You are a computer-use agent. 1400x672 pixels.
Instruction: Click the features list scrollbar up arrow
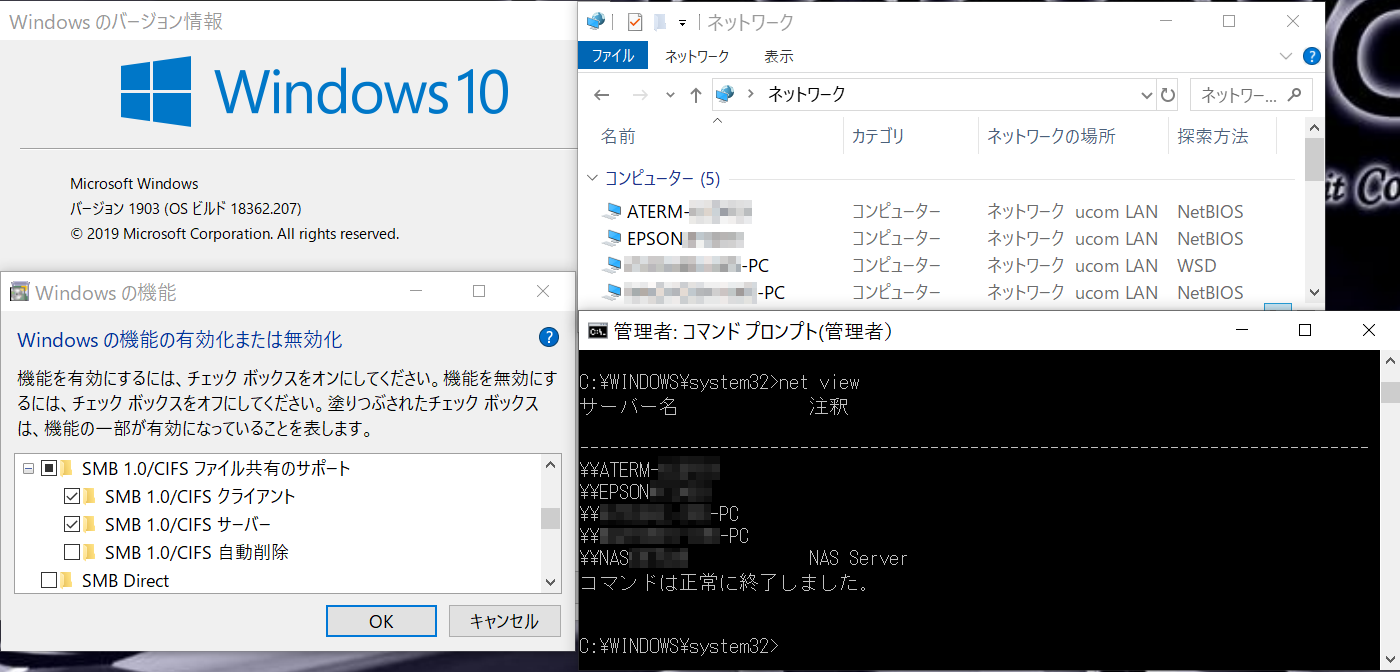click(550, 465)
